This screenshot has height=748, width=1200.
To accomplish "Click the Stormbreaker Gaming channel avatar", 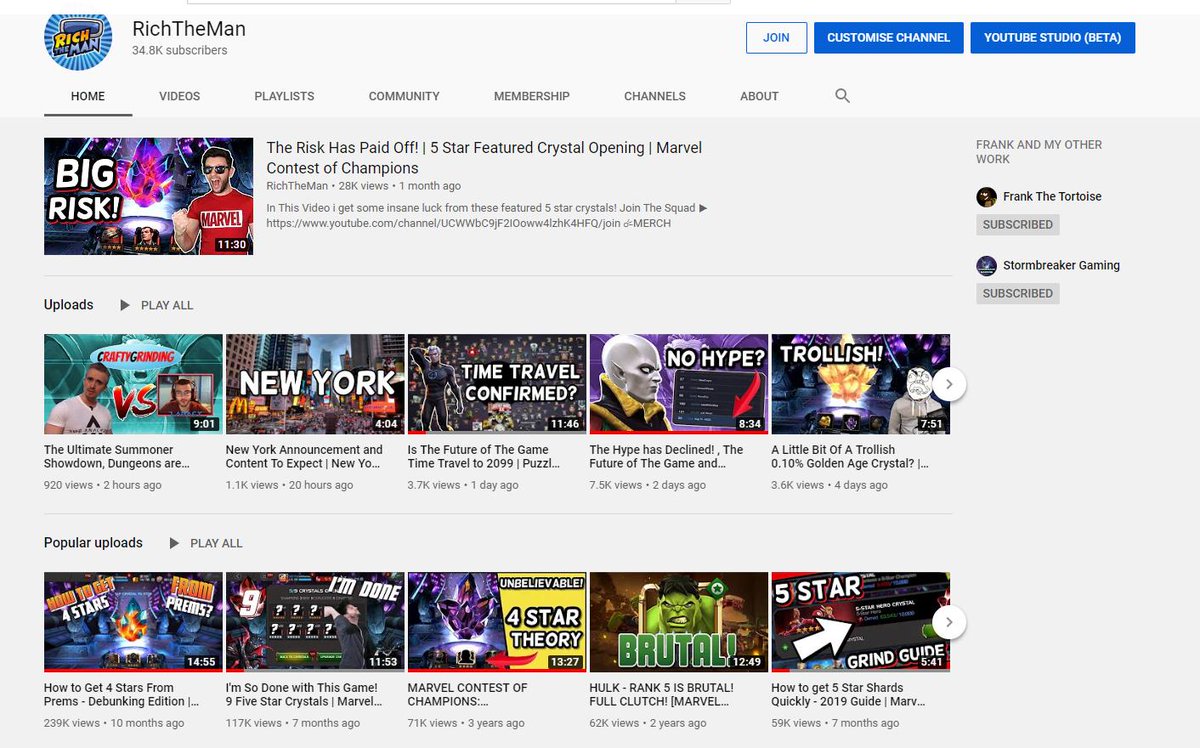I will [x=986, y=266].
